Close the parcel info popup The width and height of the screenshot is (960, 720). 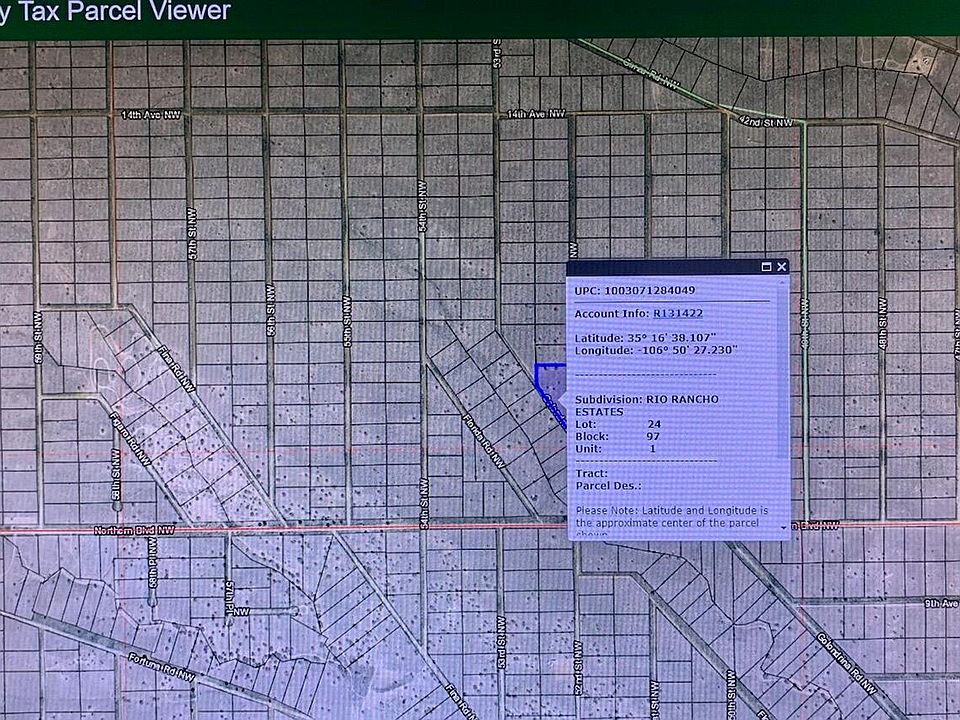[782, 267]
